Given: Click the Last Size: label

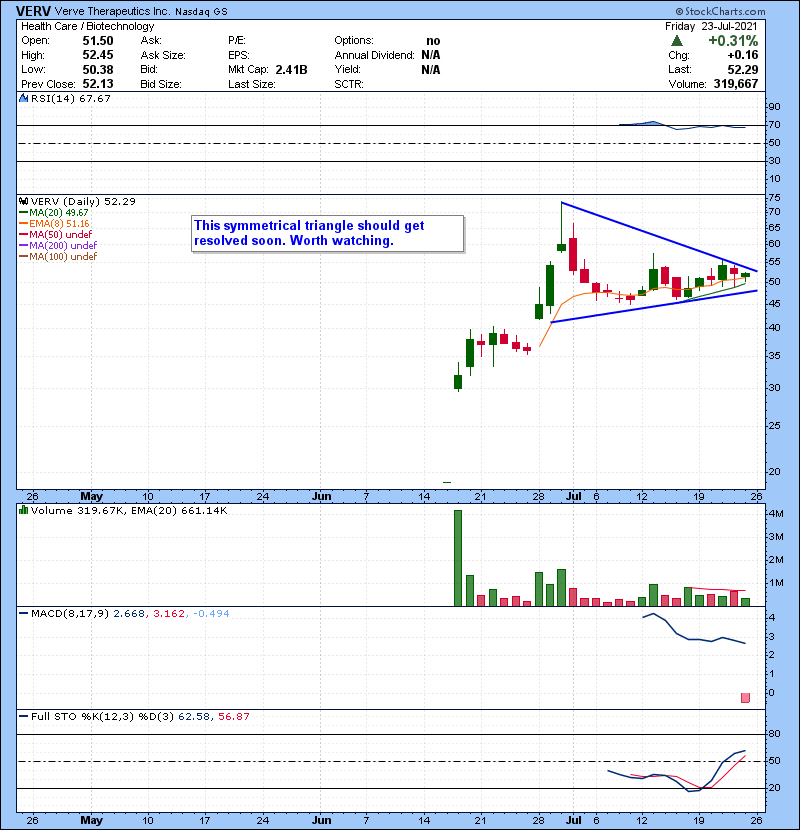Looking at the screenshot, I should click(x=251, y=84).
